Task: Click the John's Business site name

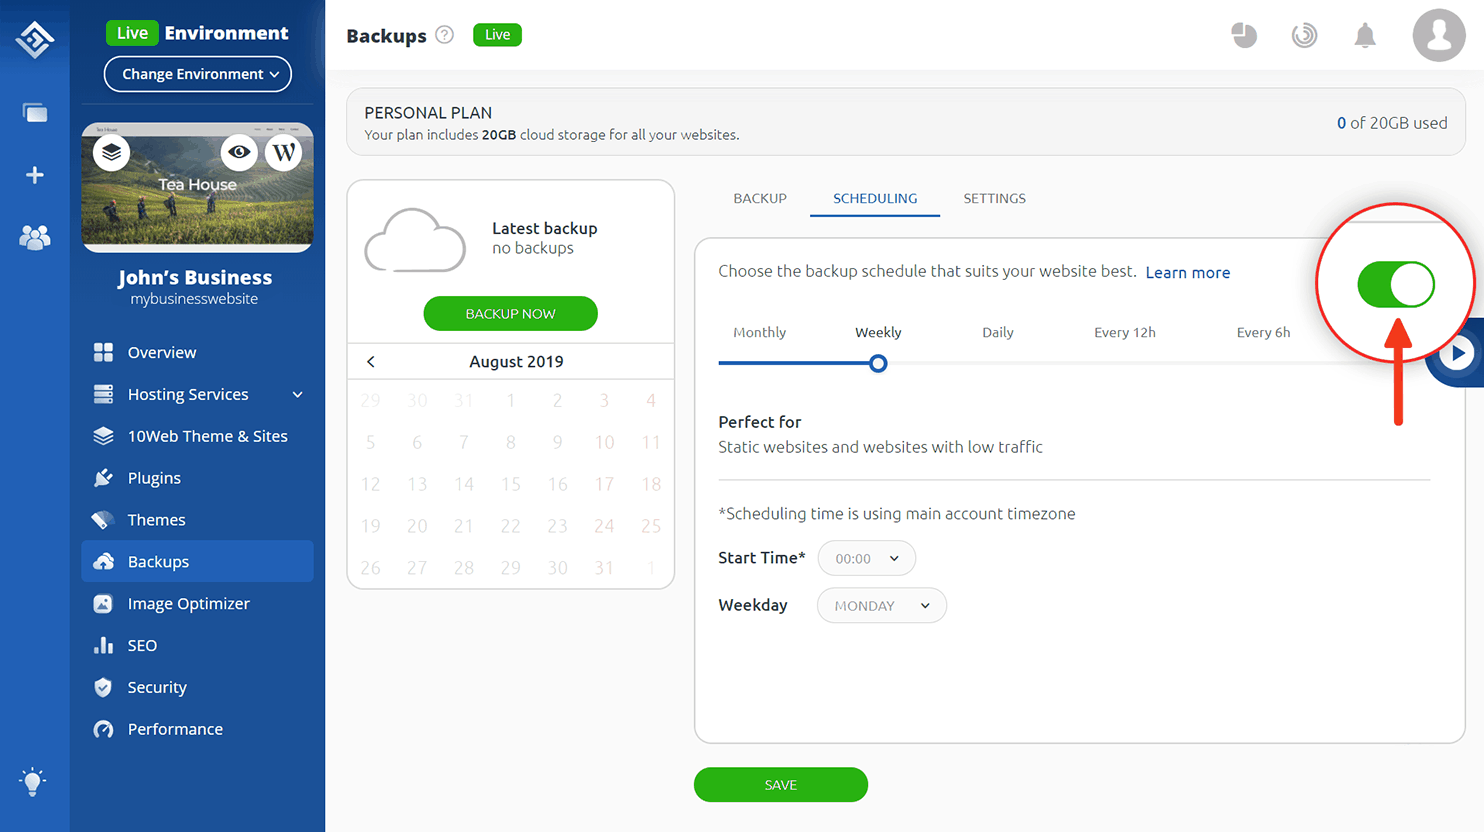Action: point(195,277)
